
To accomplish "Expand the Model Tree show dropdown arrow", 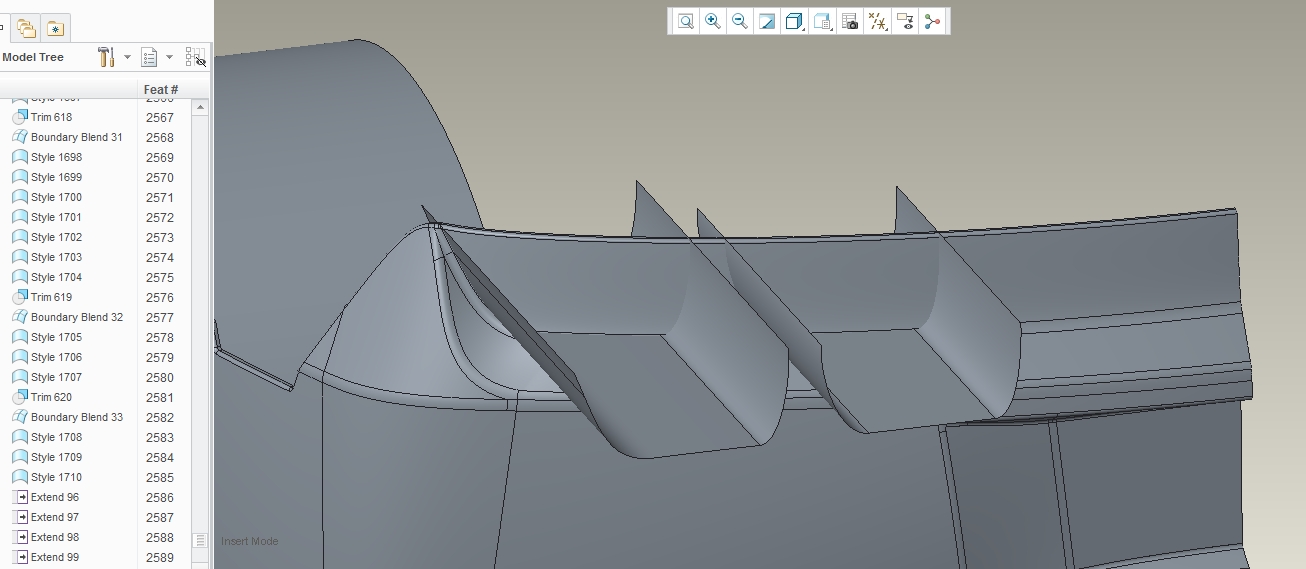I will tap(169, 57).
